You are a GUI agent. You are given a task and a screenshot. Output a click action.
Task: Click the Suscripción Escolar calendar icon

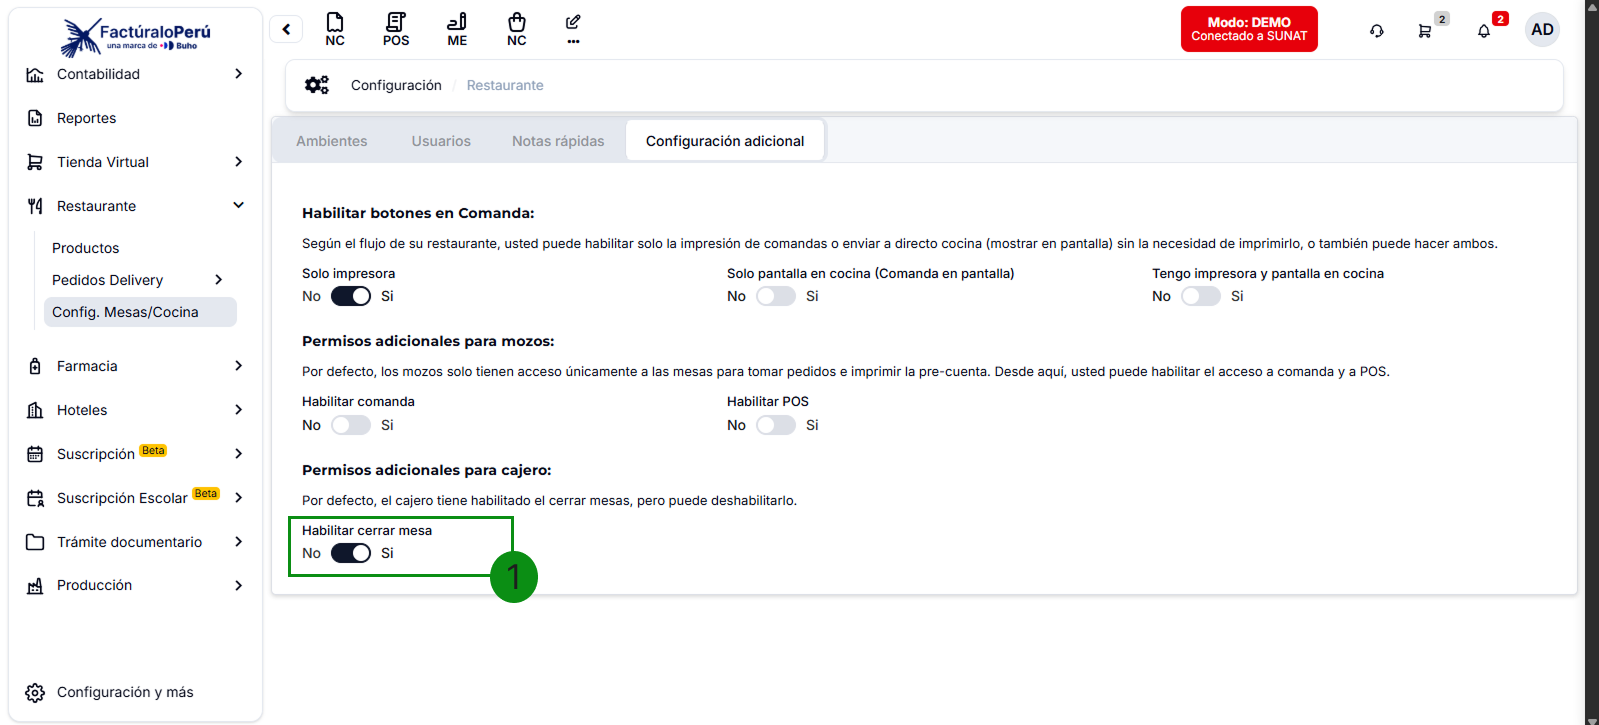click(x=35, y=498)
